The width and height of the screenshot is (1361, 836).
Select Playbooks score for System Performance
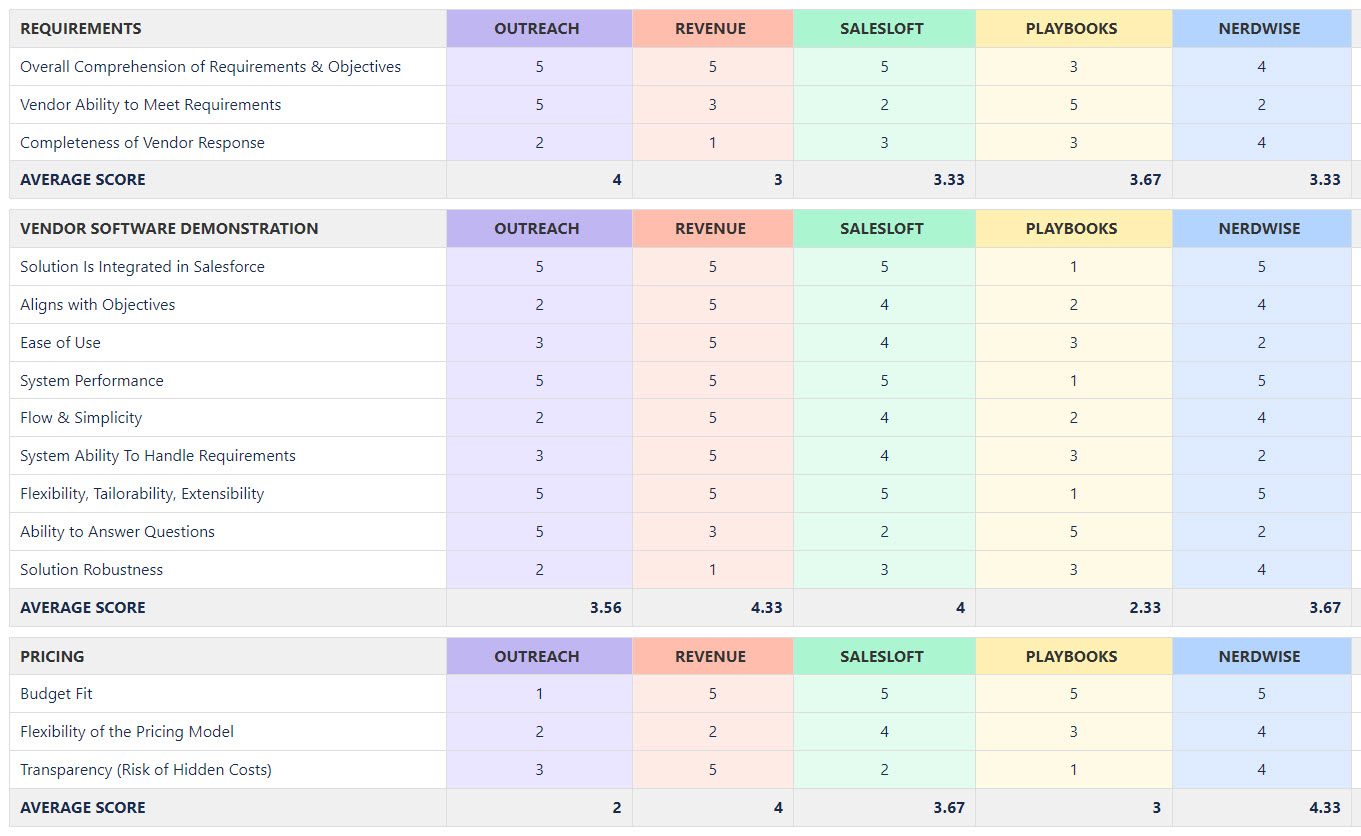coord(1073,381)
